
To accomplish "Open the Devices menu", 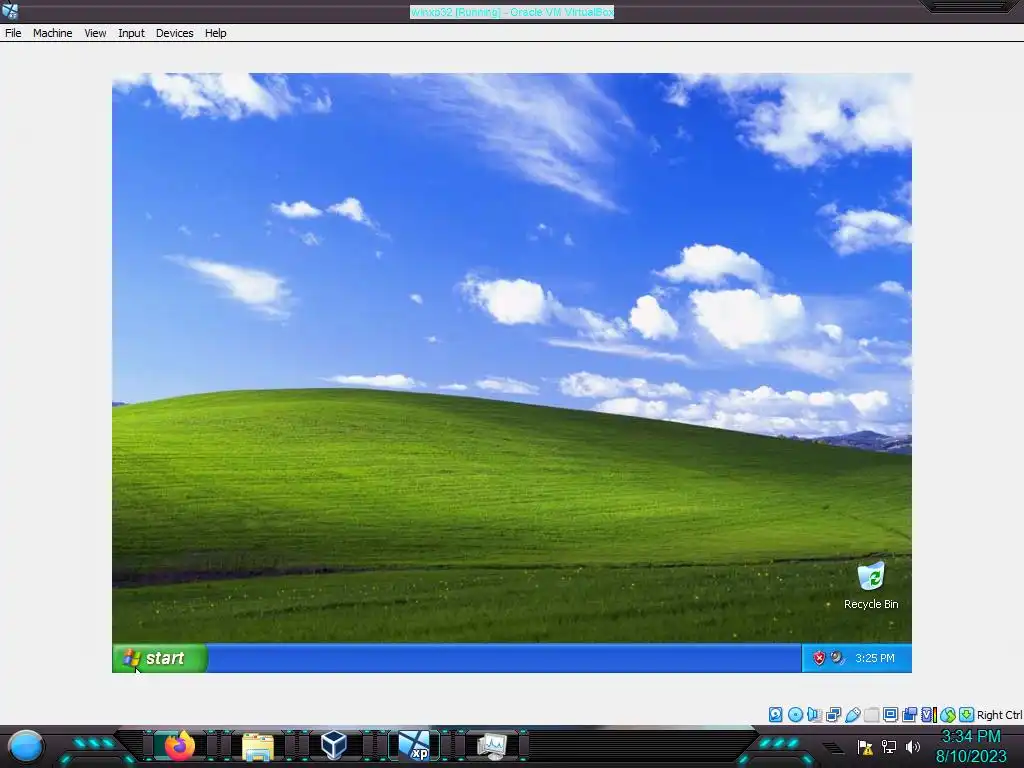I will [174, 33].
